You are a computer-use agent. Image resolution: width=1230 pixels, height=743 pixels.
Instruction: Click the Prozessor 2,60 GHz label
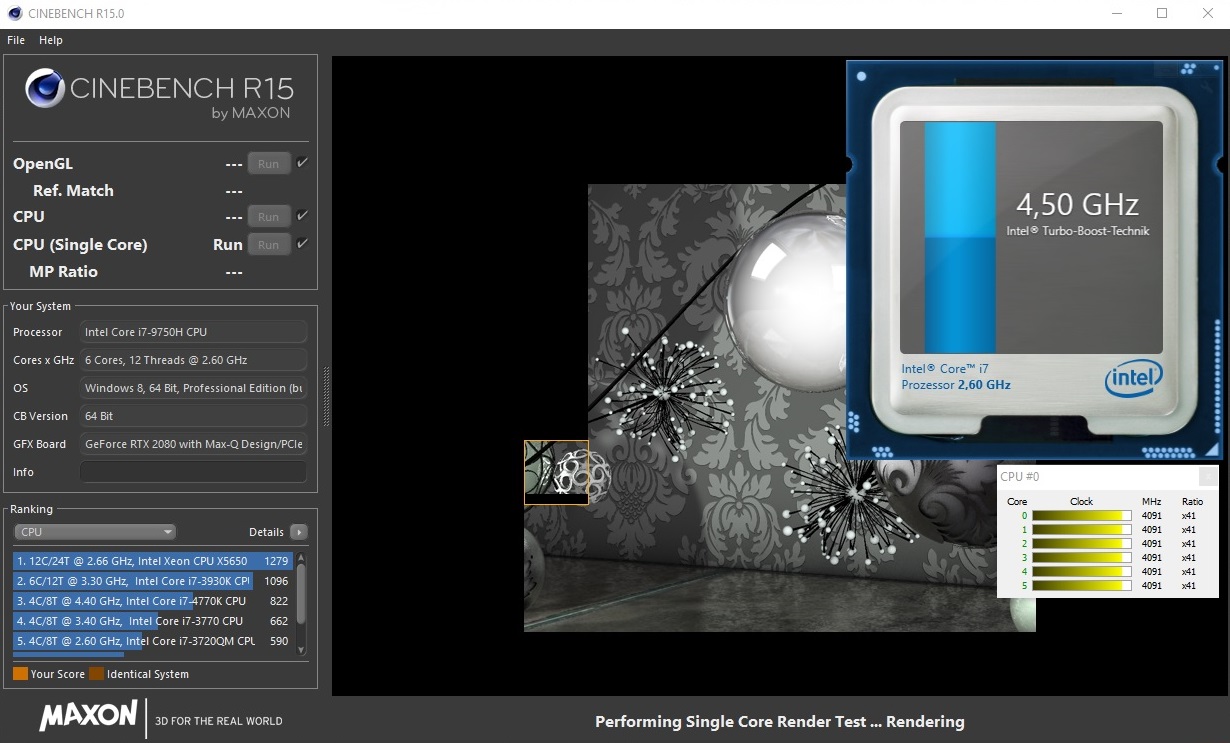(956, 385)
